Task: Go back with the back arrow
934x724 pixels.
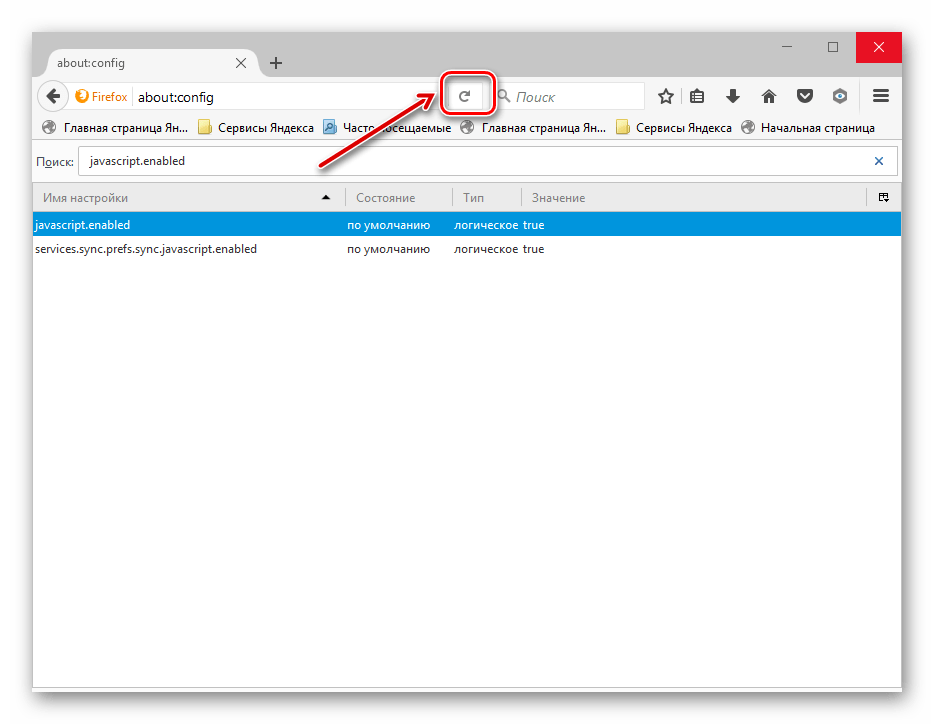Action: pyautogui.click(x=53, y=97)
